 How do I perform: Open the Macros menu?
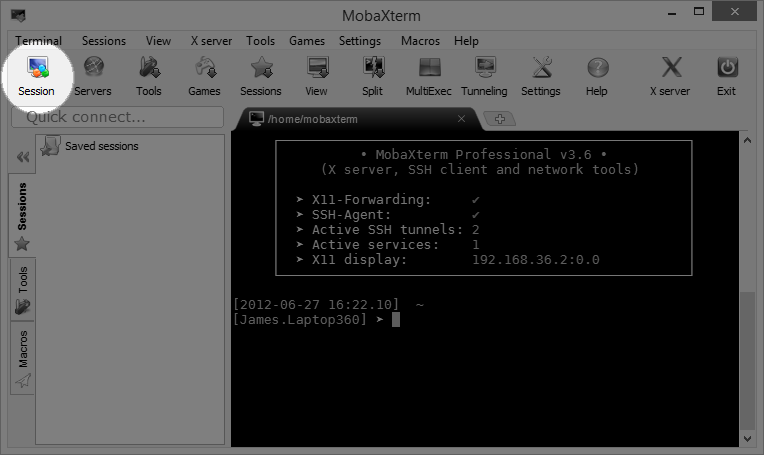420,41
